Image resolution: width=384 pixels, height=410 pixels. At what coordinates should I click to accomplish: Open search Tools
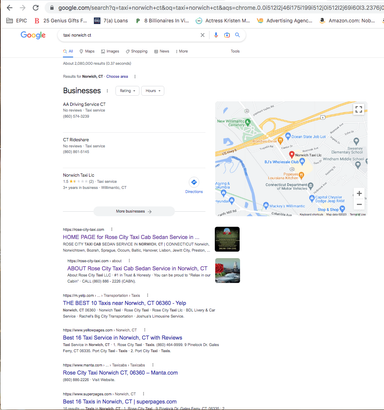[235, 51]
